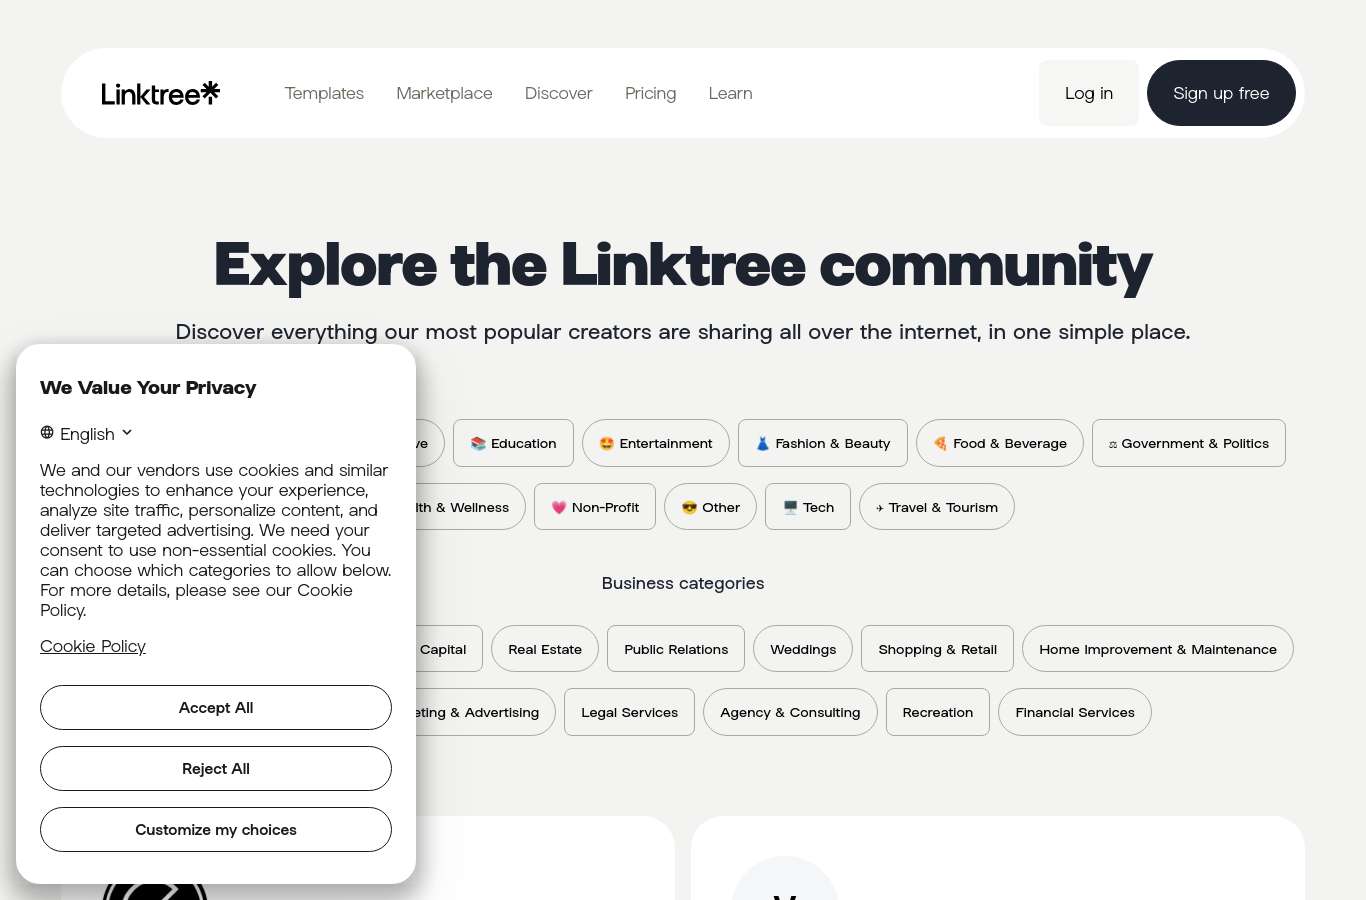Select the Education category chip

pos(513,443)
